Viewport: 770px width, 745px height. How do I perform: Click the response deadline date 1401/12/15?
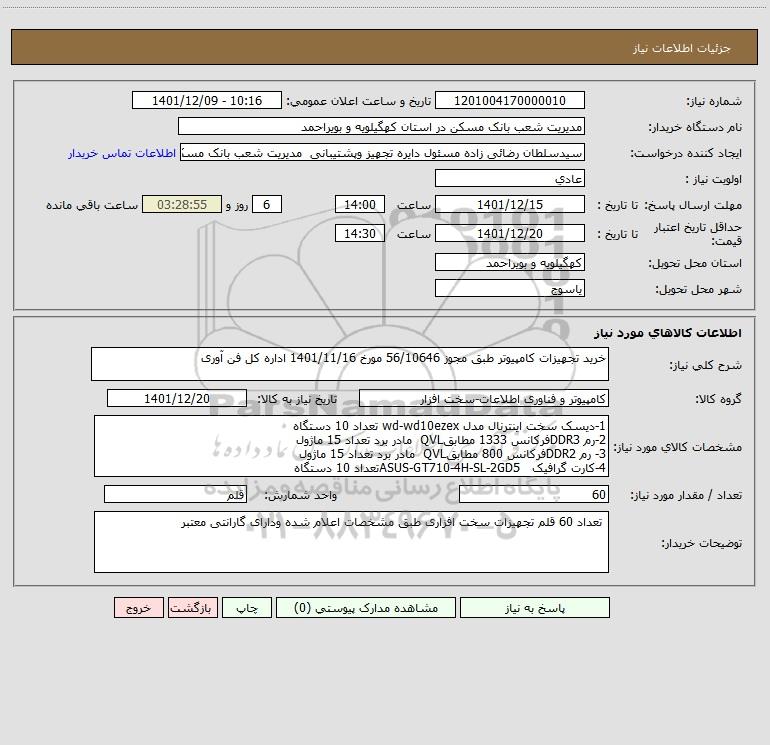click(x=510, y=204)
